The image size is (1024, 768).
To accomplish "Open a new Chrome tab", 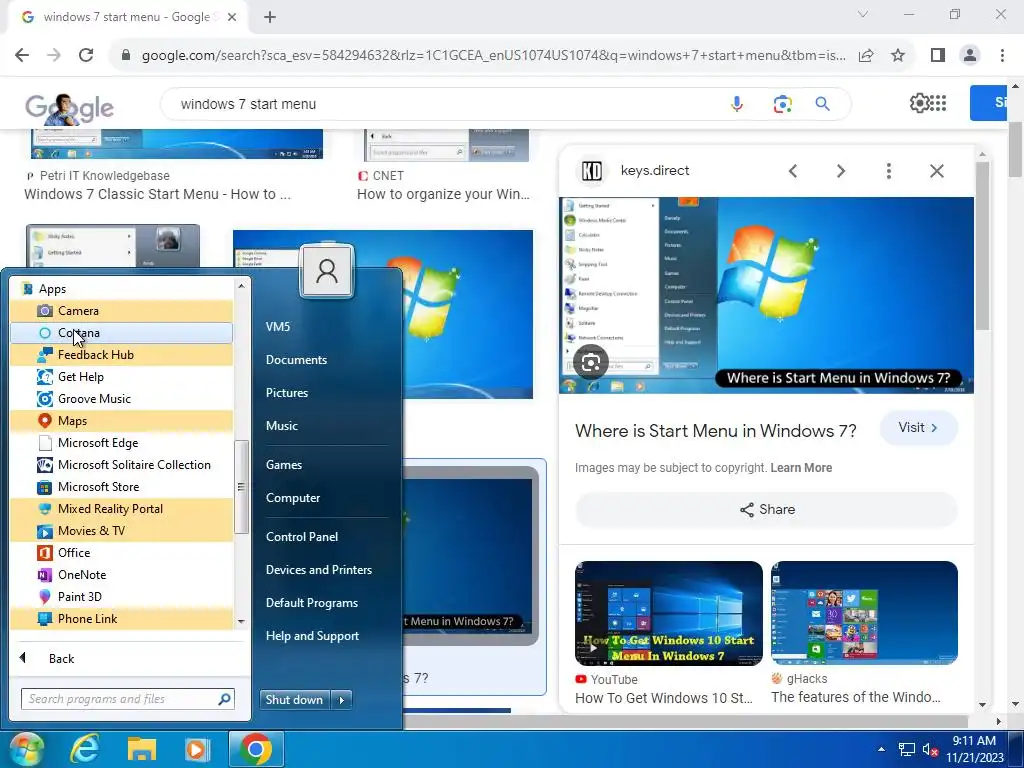I will pyautogui.click(x=270, y=17).
